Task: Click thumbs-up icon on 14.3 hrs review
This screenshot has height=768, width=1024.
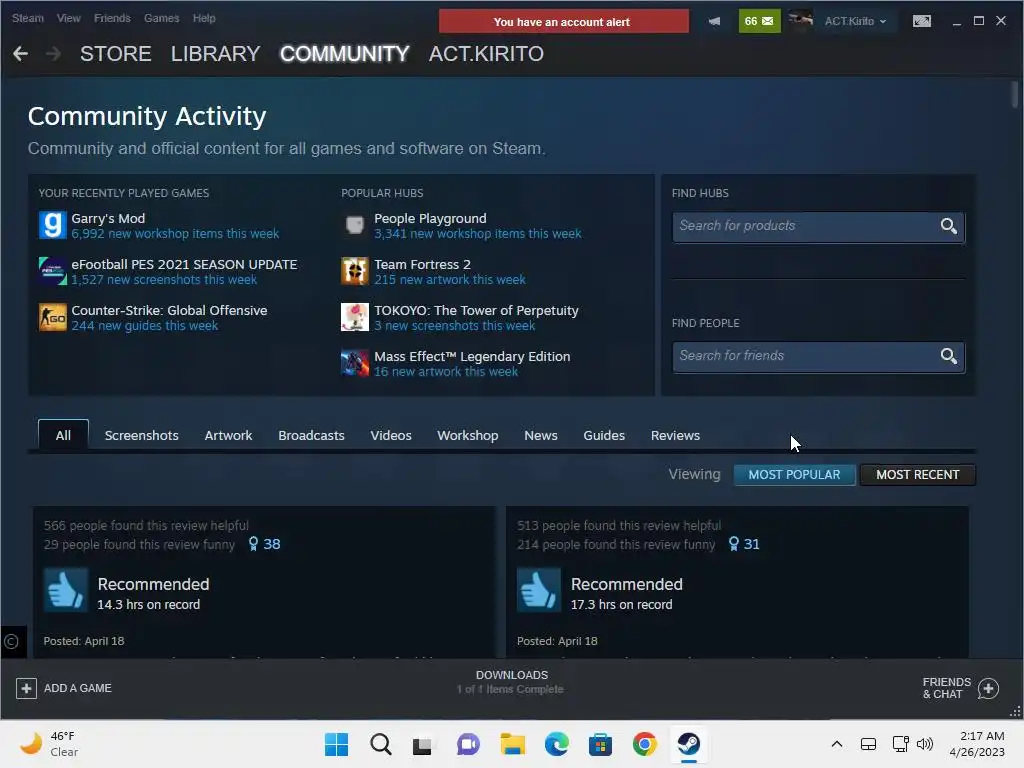Action: pos(65,590)
